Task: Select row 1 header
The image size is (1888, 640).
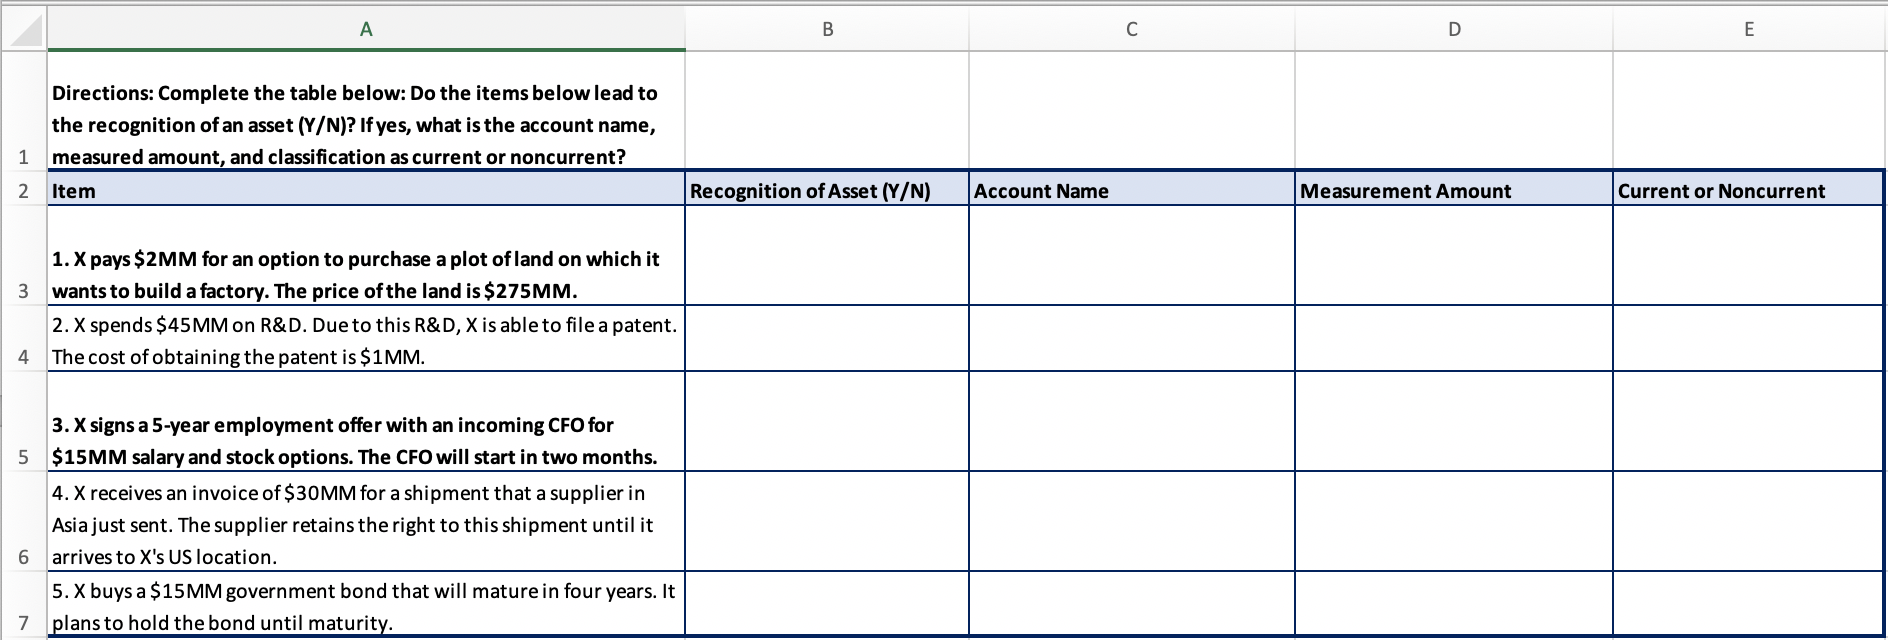Action: [x=23, y=110]
